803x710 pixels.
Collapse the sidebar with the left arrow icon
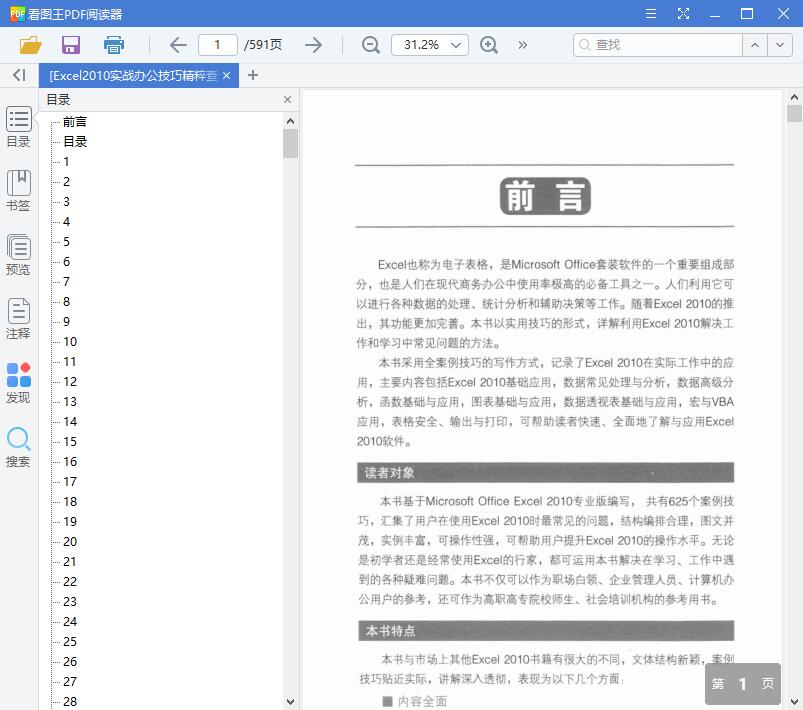click(19, 75)
